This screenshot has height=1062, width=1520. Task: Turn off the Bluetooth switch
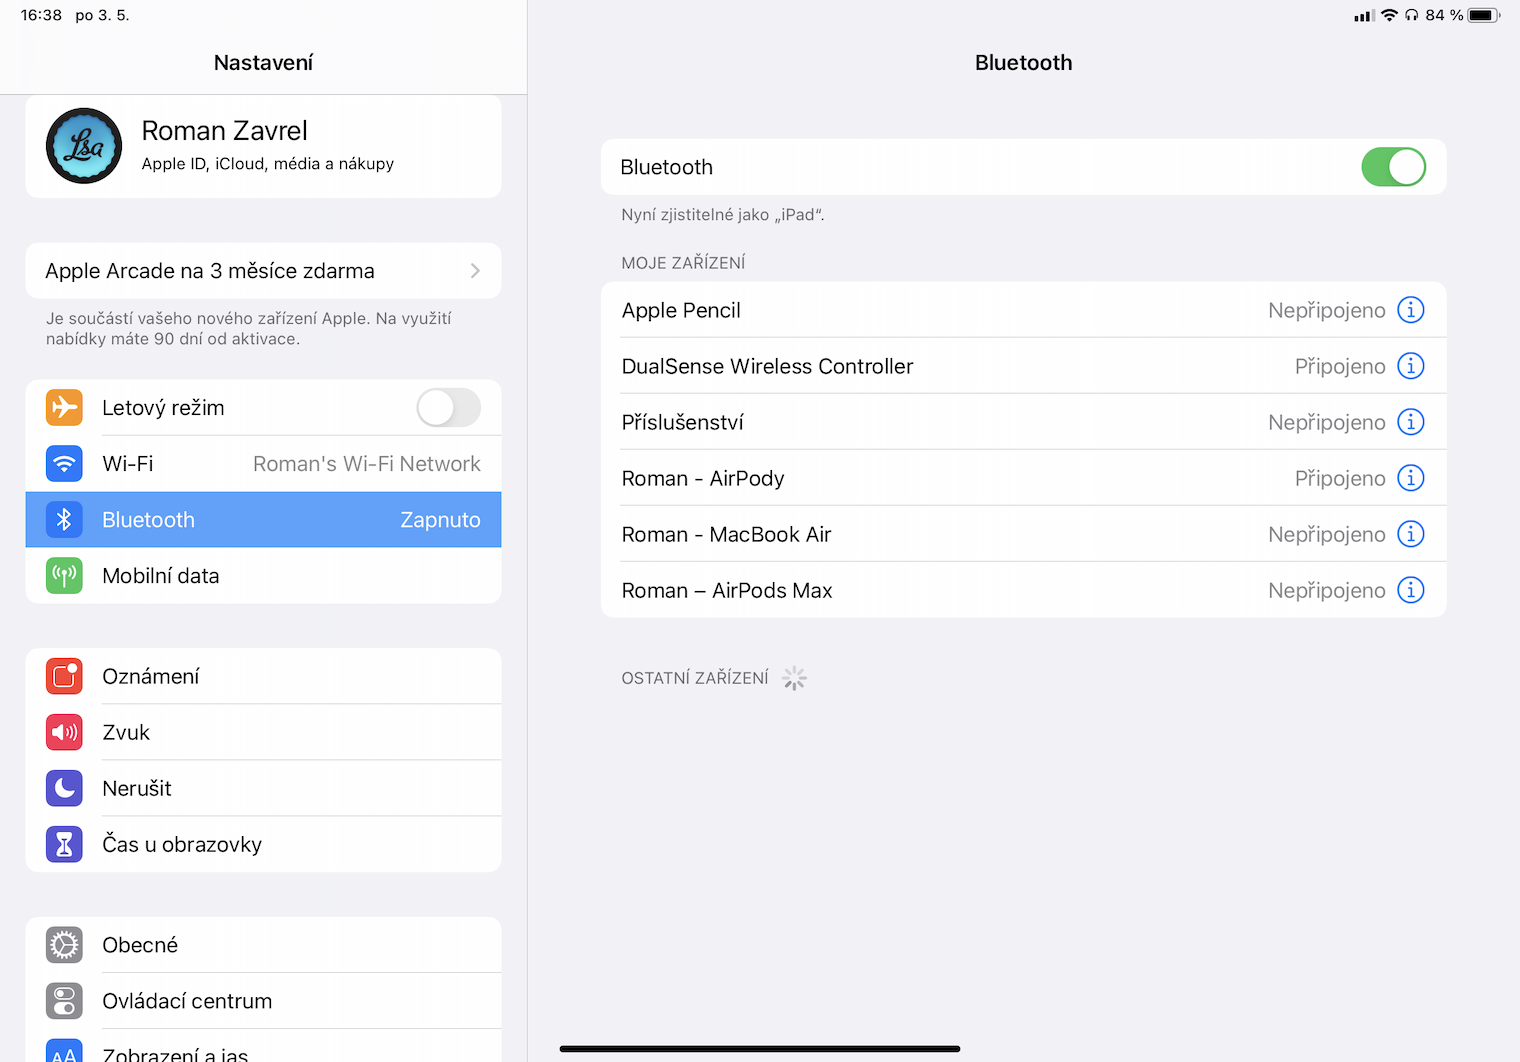[1393, 167]
